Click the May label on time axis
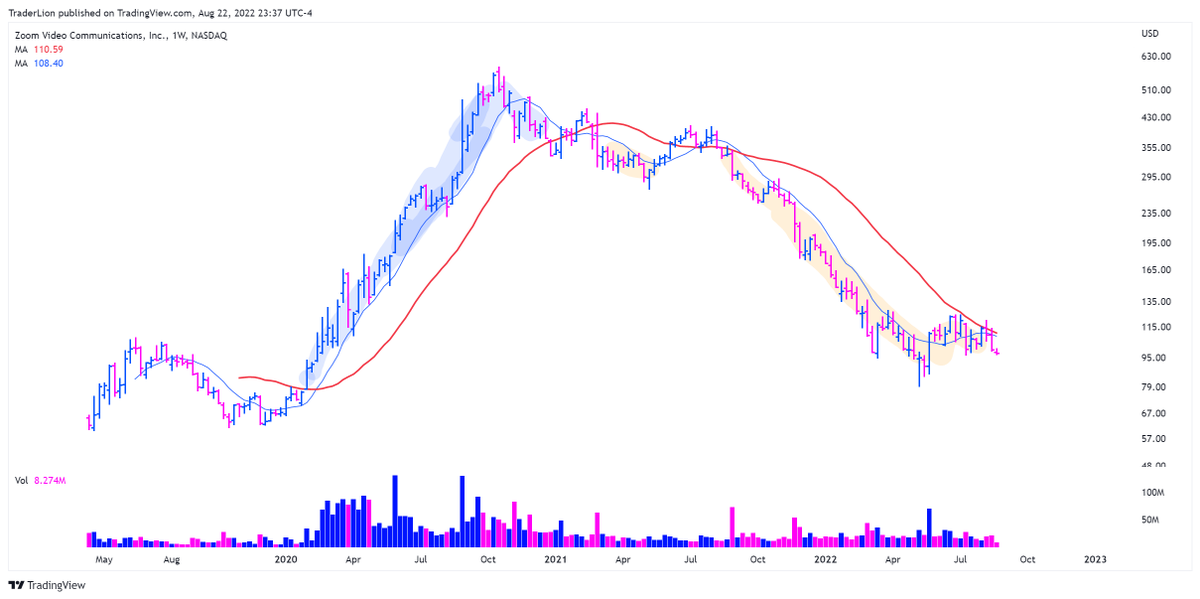This screenshot has width=1200, height=599. point(105,561)
